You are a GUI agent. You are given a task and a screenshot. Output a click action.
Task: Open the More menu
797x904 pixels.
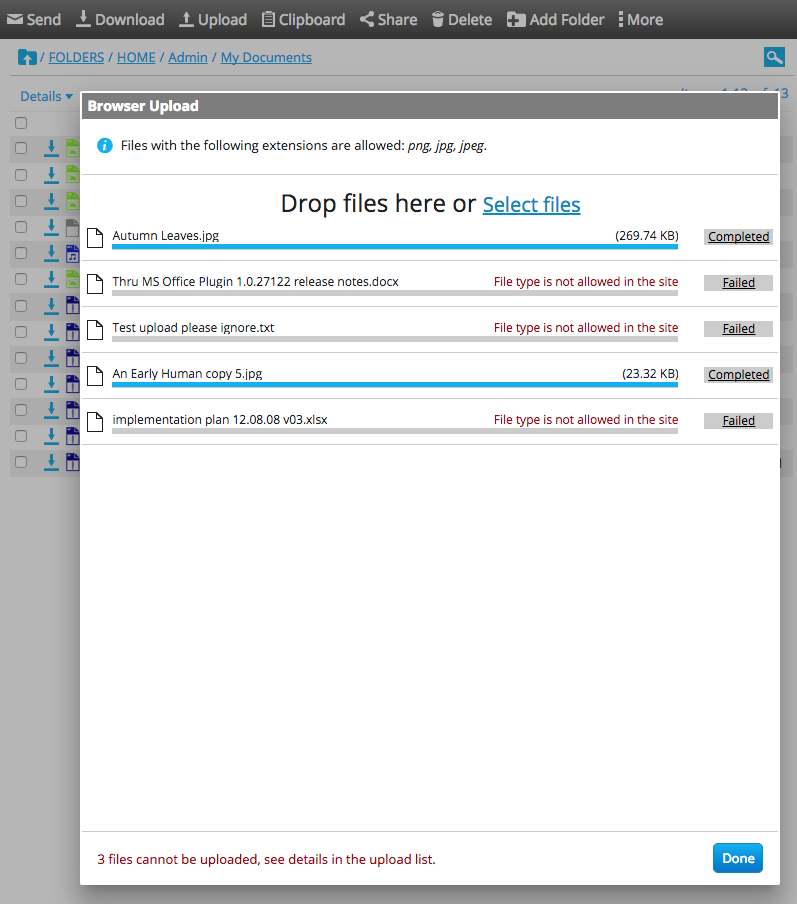click(x=640, y=20)
